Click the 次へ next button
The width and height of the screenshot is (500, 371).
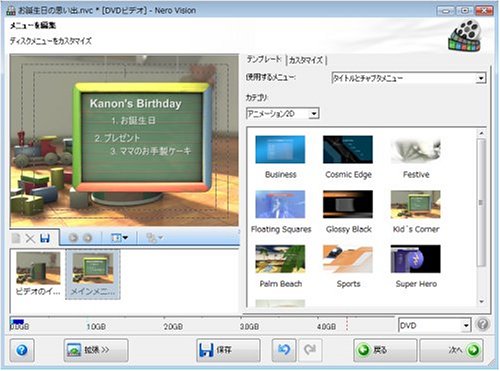click(x=451, y=350)
